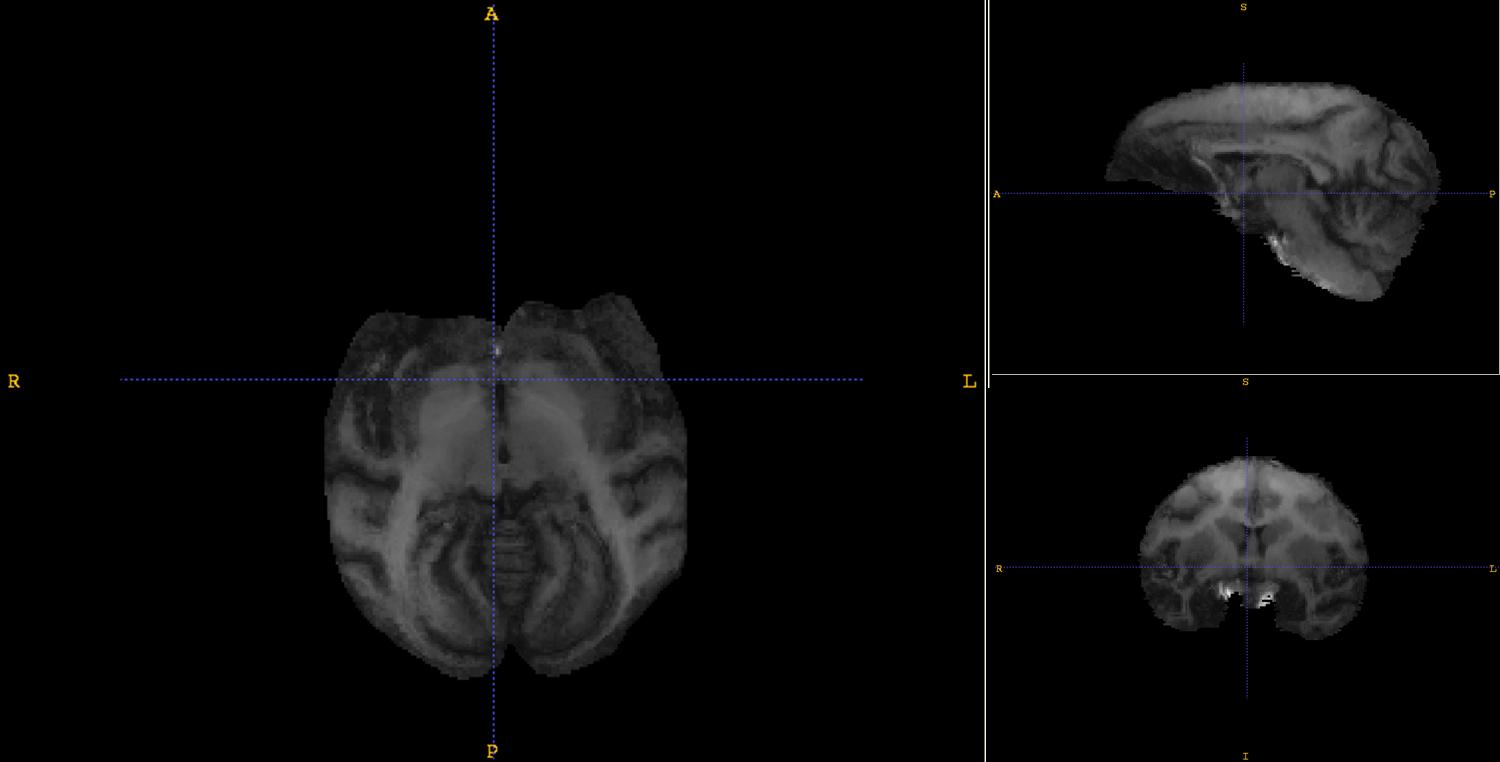This screenshot has width=1500, height=762.
Task: Click the inferior 'I' label in coronal view
Action: 1245,756
